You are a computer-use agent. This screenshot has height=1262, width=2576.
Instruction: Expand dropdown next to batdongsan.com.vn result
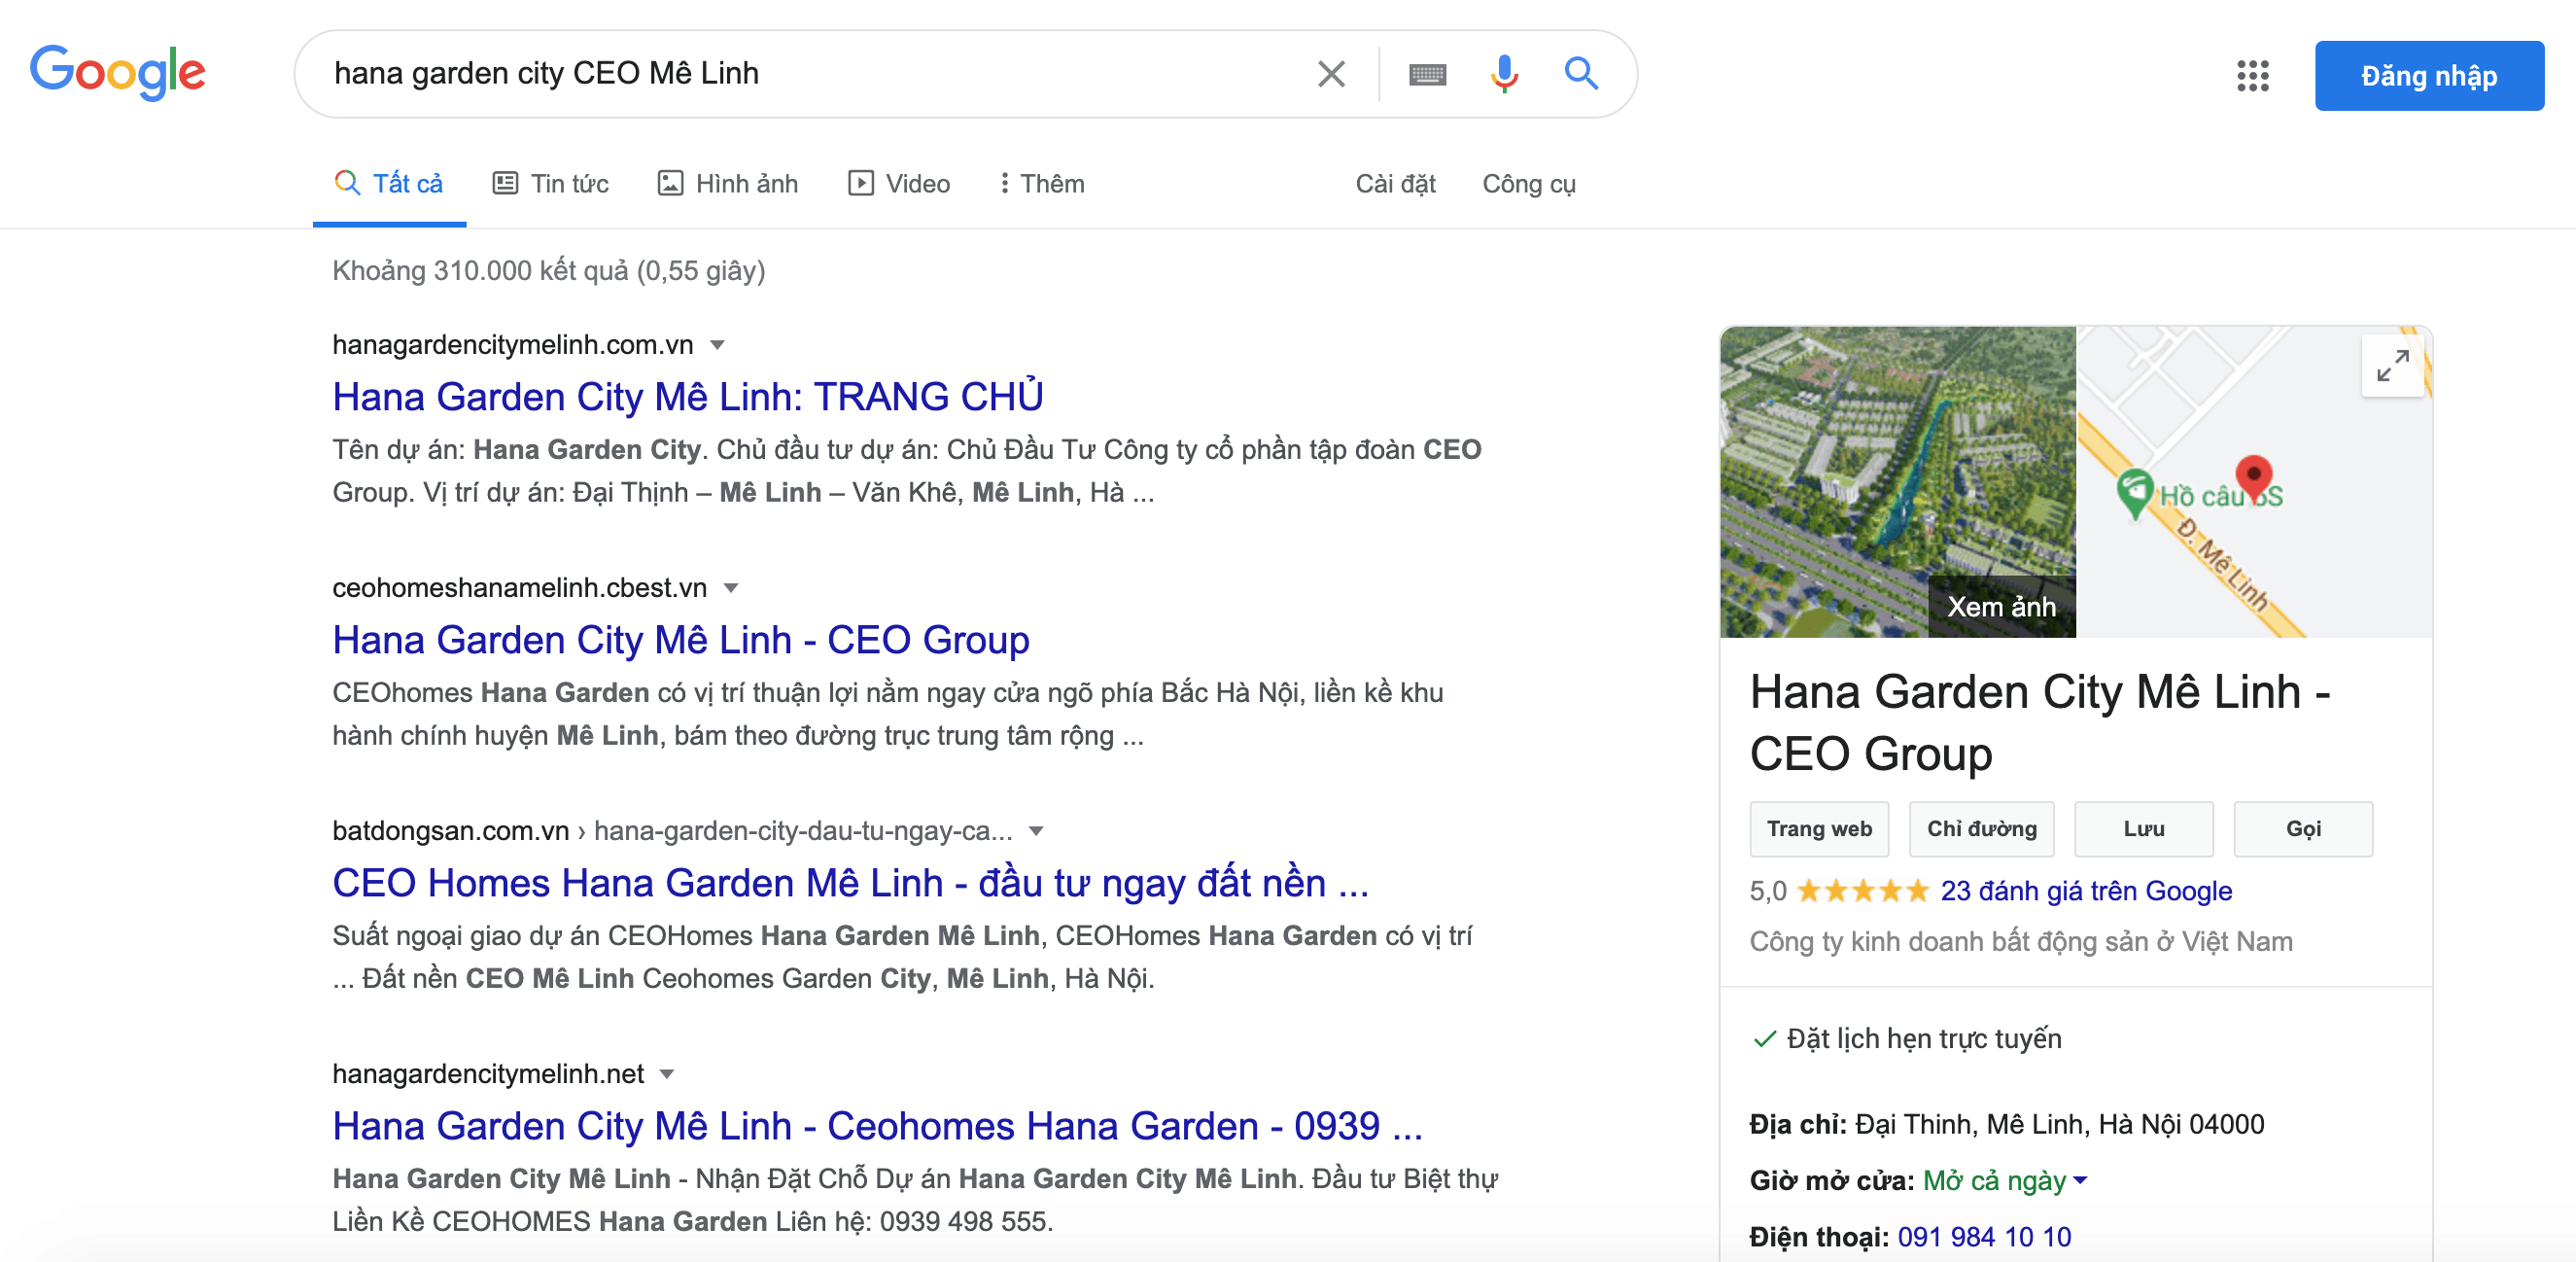pyautogui.click(x=1036, y=831)
